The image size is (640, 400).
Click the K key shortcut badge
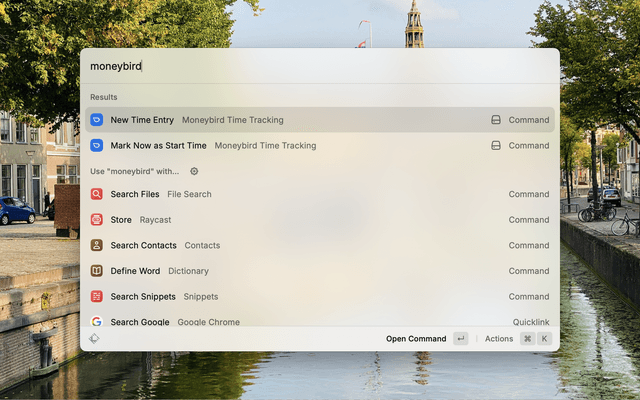(545, 339)
